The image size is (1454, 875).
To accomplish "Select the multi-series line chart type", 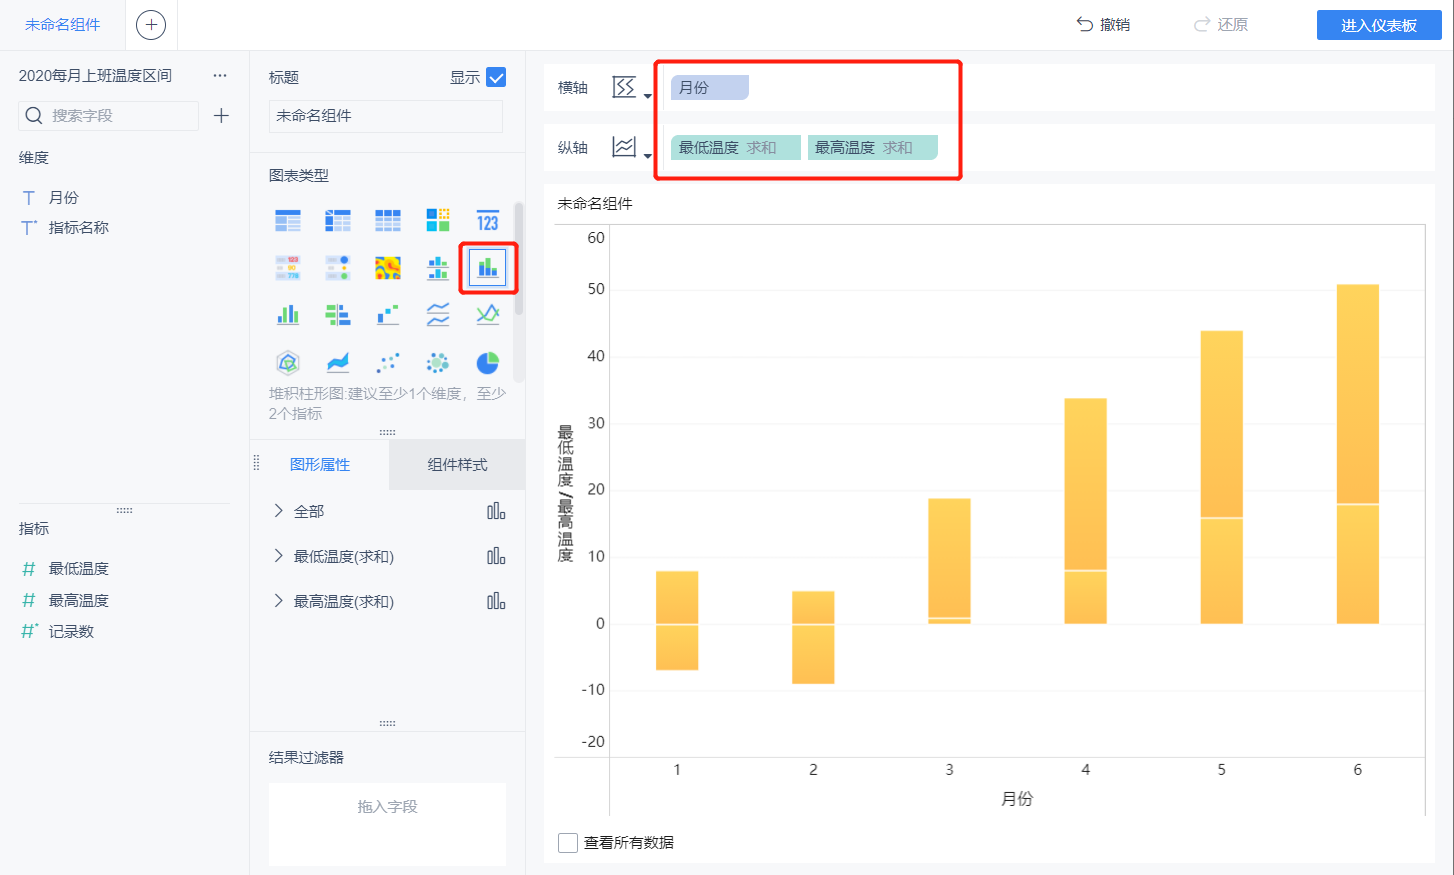I will 488,315.
